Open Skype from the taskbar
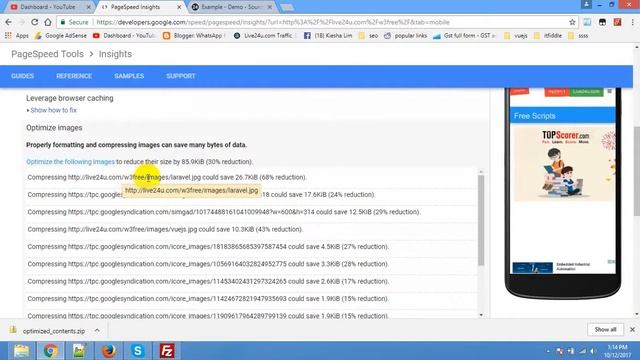 [138, 351]
